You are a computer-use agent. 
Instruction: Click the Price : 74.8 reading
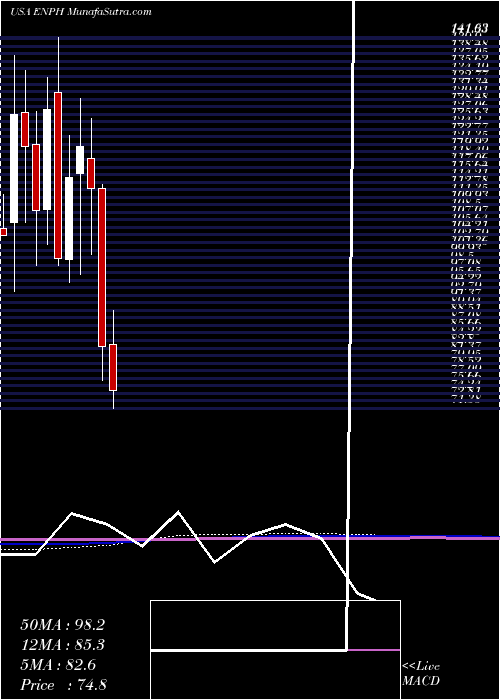tap(63, 685)
